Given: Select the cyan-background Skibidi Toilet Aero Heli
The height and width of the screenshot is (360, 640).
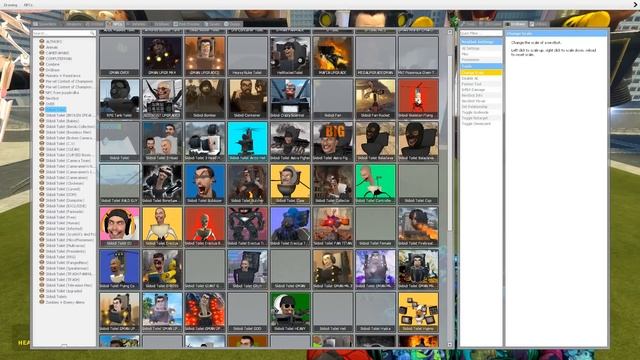Looking at the screenshot, I should pos(247,141).
